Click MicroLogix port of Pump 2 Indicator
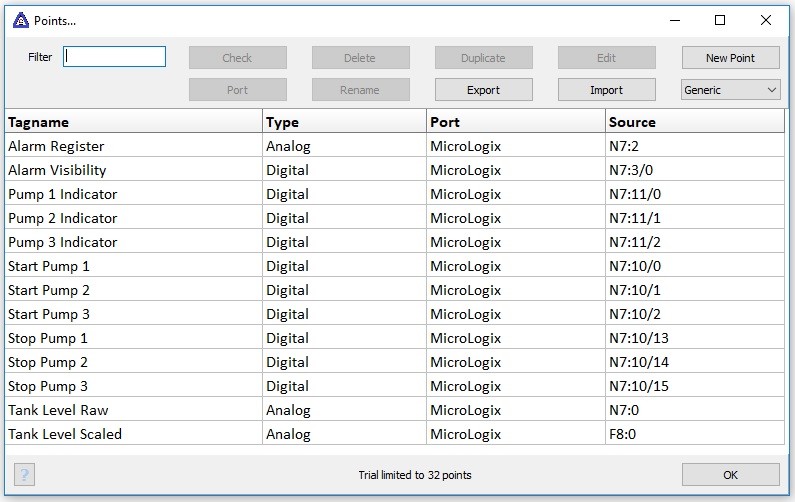795x502 pixels. coord(516,218)
